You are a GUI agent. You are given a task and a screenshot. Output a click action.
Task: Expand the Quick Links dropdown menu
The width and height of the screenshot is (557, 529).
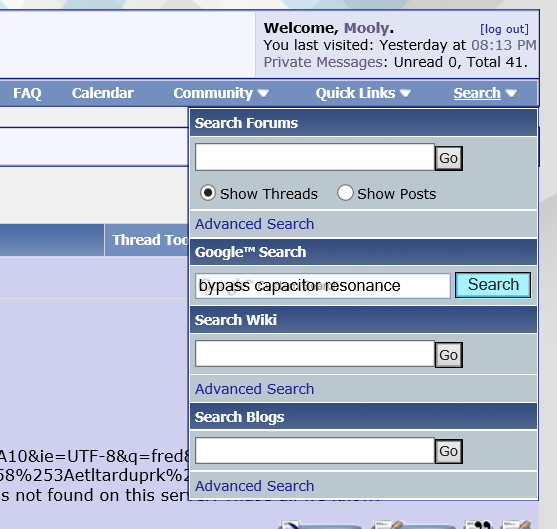pos(363,93)
